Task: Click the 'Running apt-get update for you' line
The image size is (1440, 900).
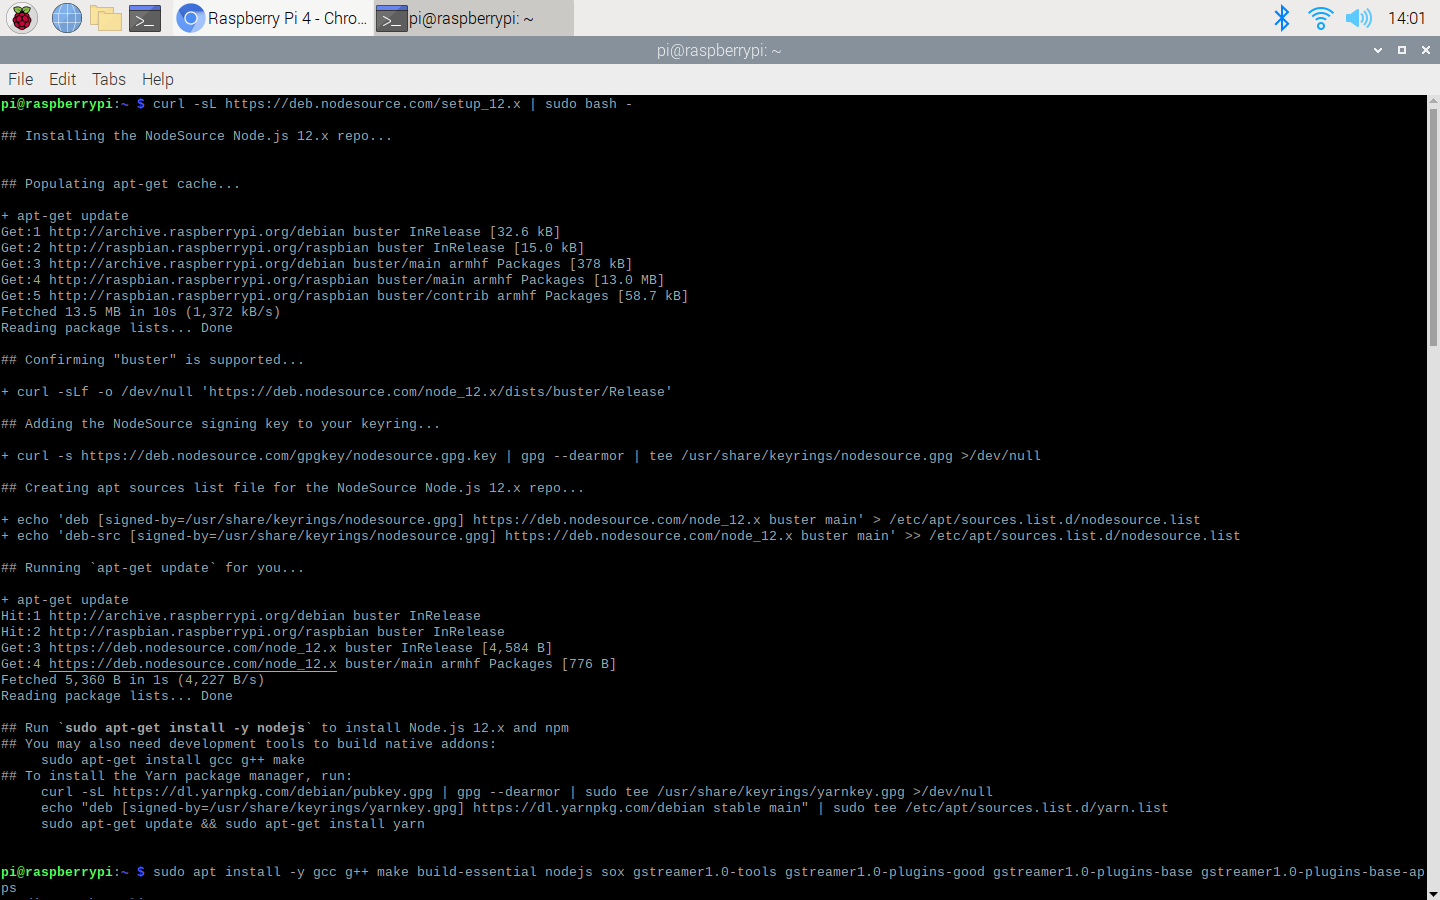Action: pyautogui.click(x=153, y=568)
